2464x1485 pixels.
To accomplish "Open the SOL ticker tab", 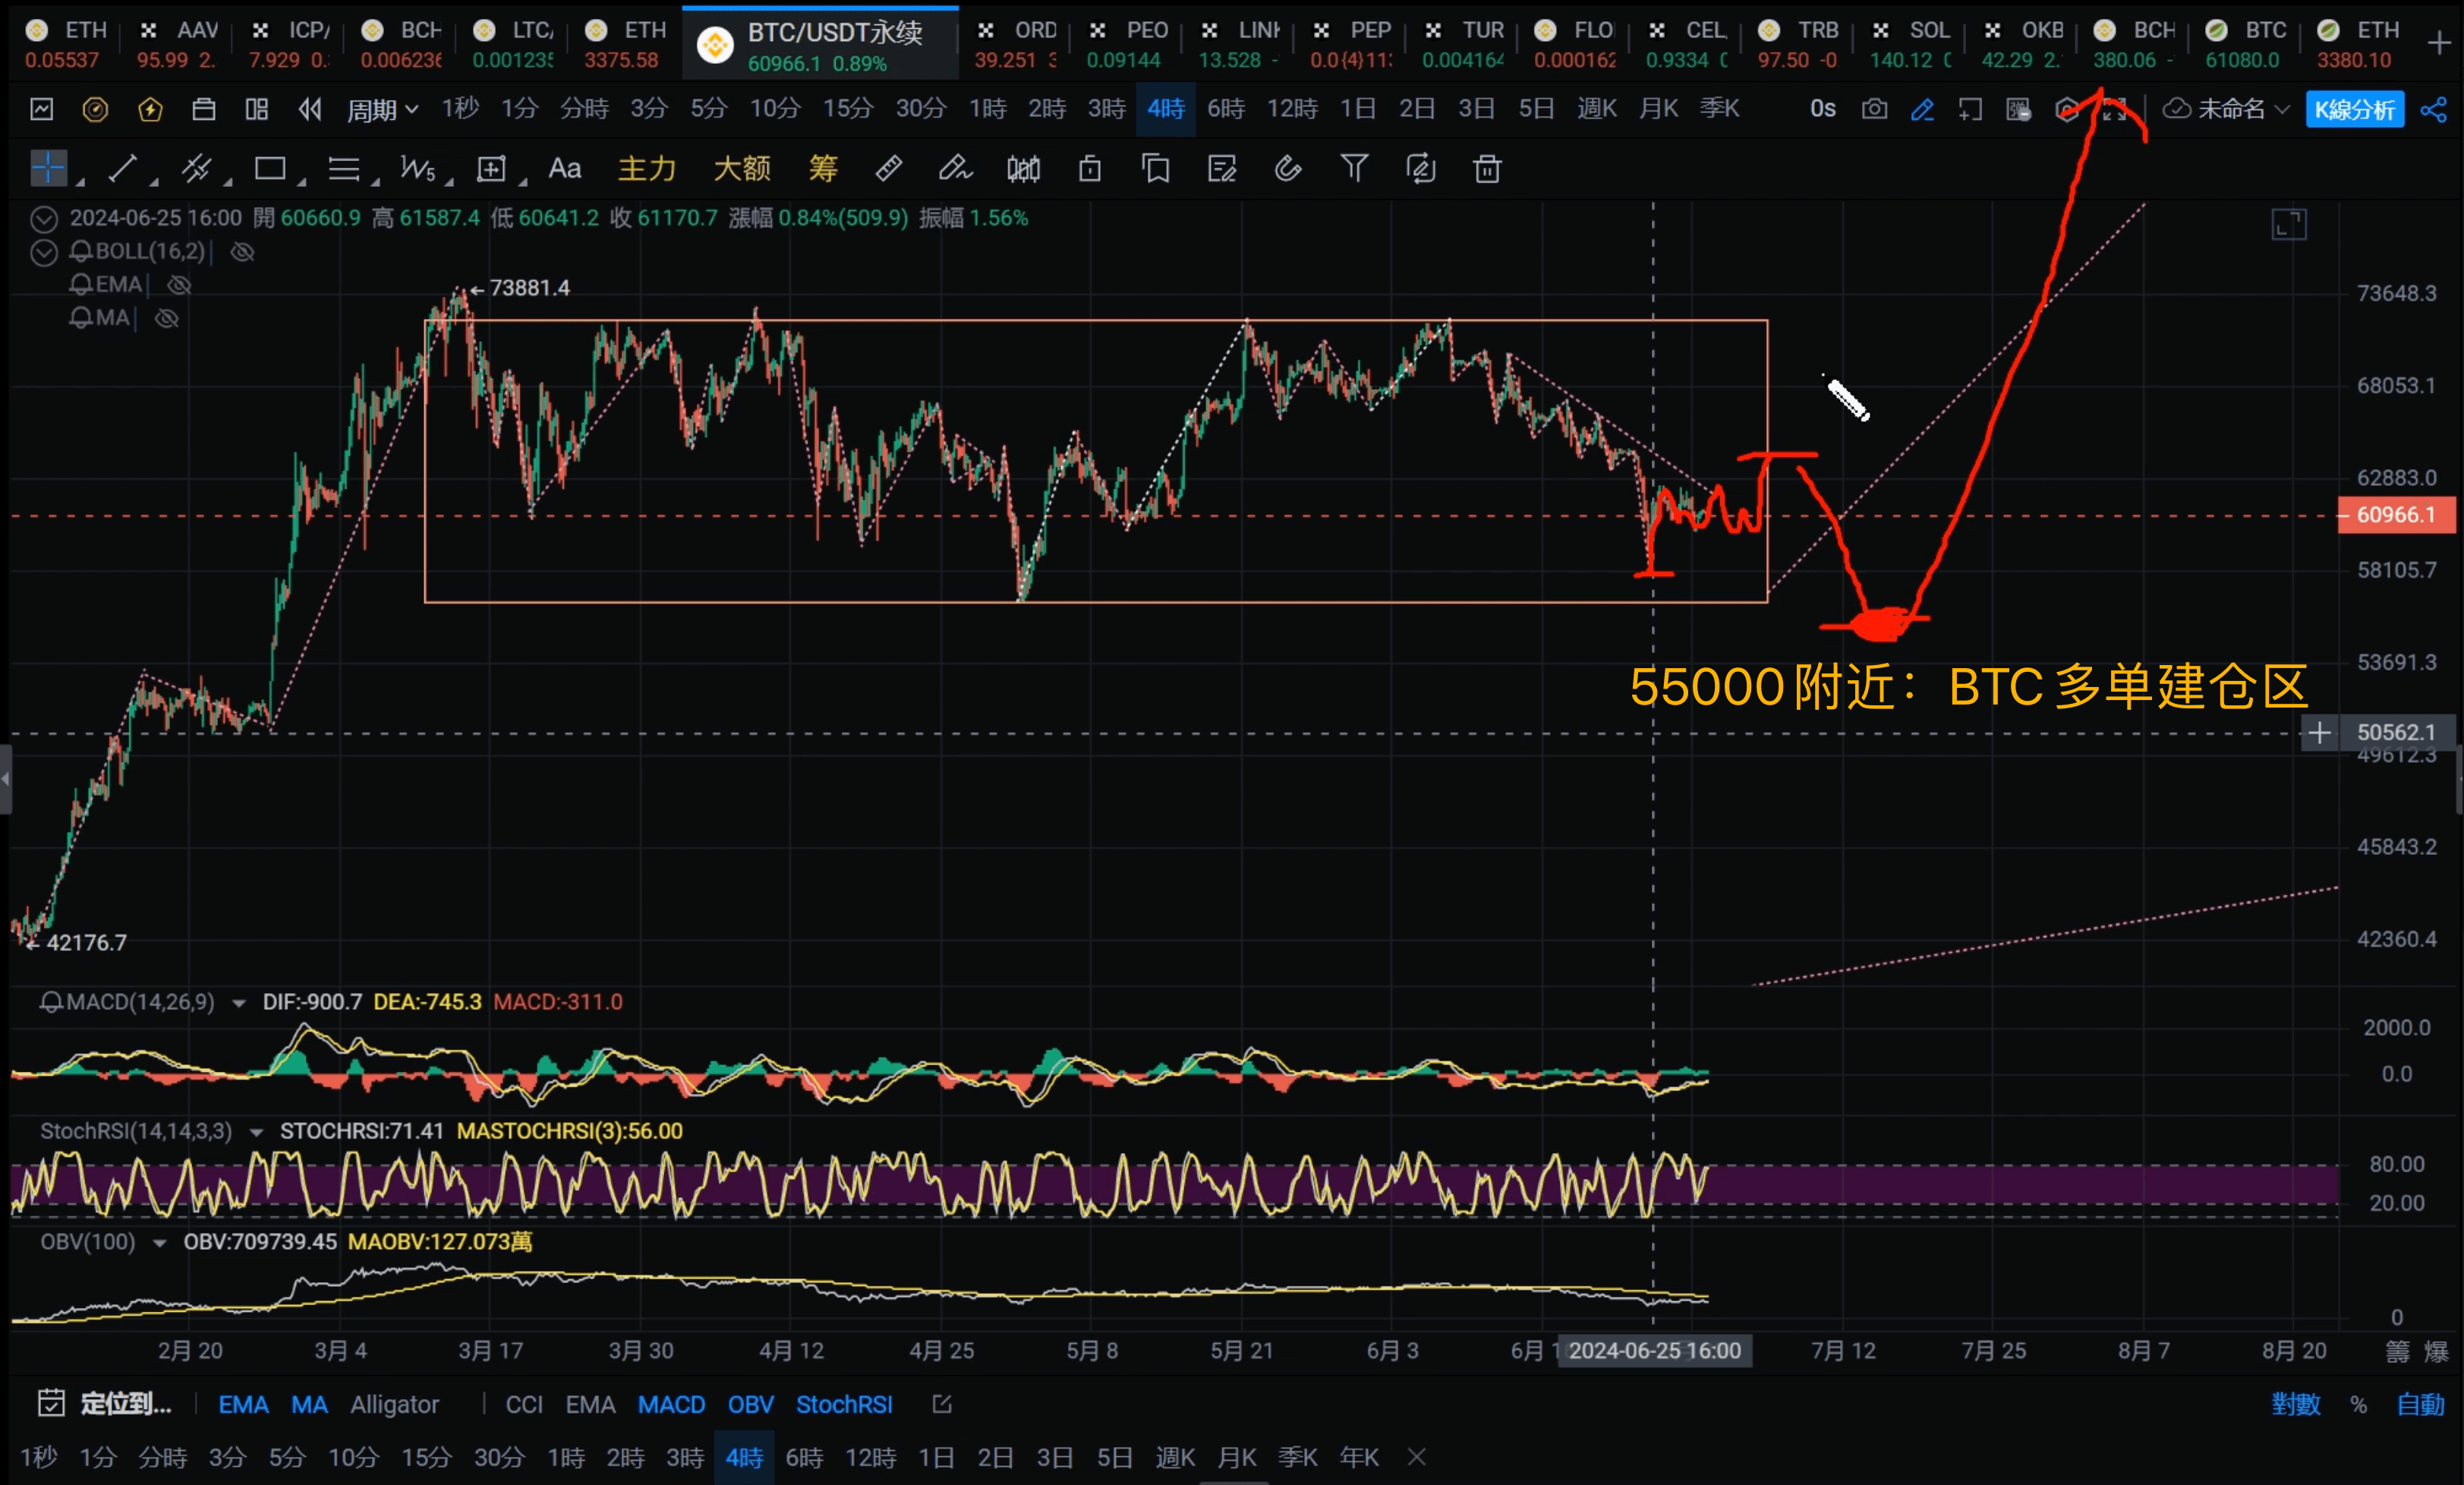I will [x=1910, y=44].
